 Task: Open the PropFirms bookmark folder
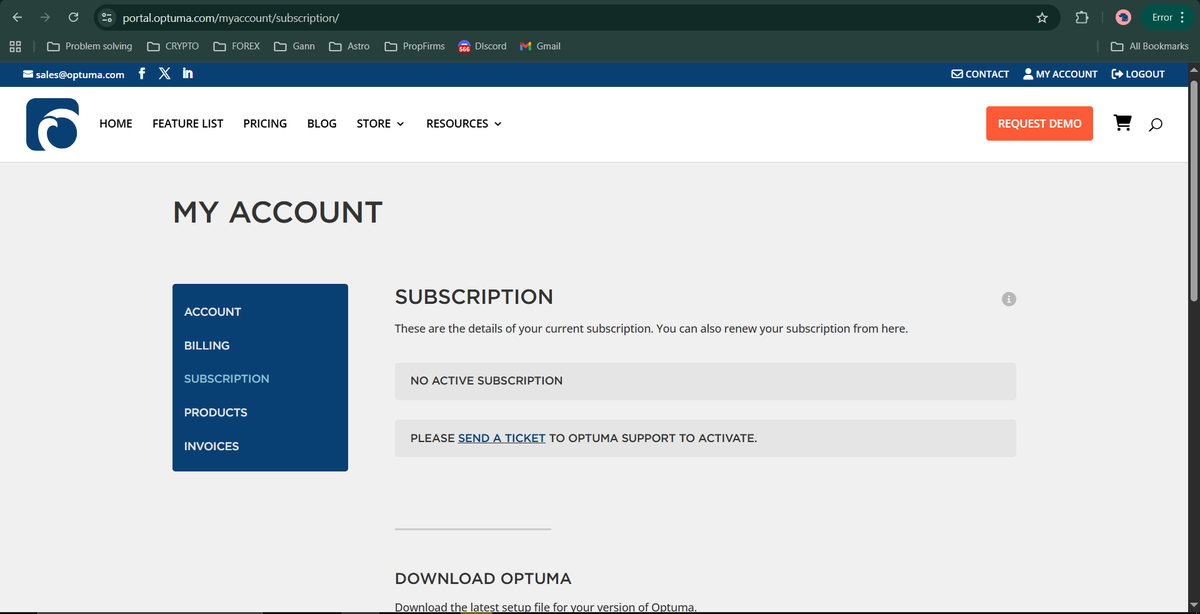415,46
